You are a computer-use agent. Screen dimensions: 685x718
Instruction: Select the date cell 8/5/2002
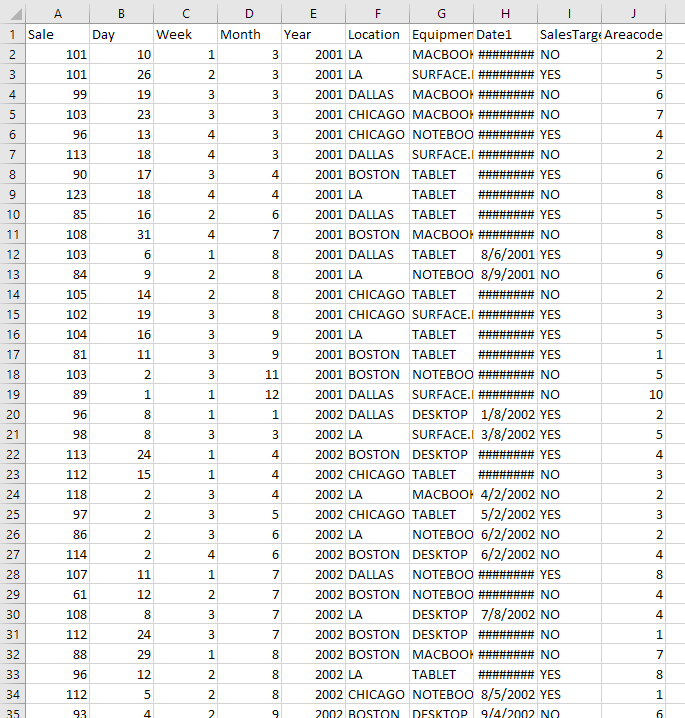[x=506, y=694]
